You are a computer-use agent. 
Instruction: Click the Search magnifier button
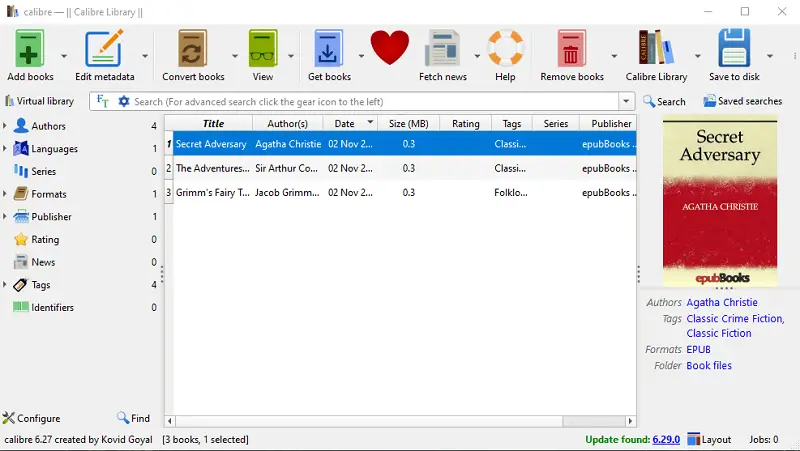pyautogui.click(x=664, y=102)
